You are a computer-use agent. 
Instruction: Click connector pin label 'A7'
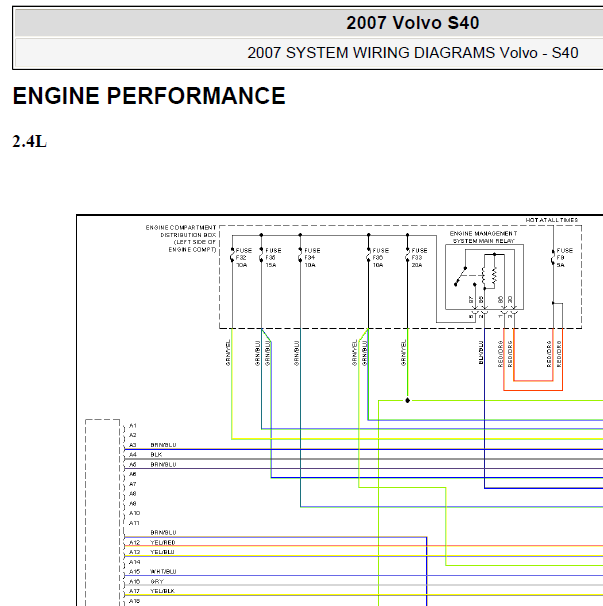[133, 484]
